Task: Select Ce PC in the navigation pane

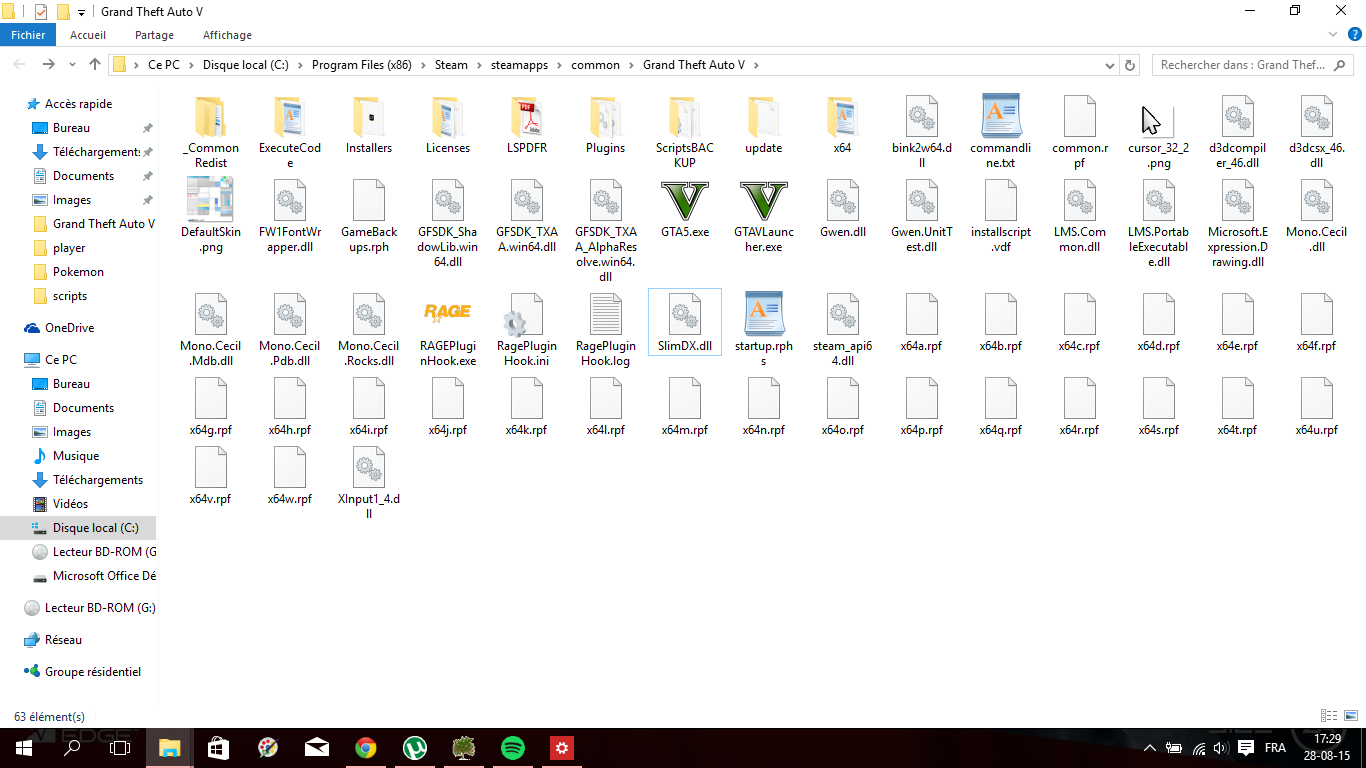Action: pyautogui.click(x=61, y=360)
